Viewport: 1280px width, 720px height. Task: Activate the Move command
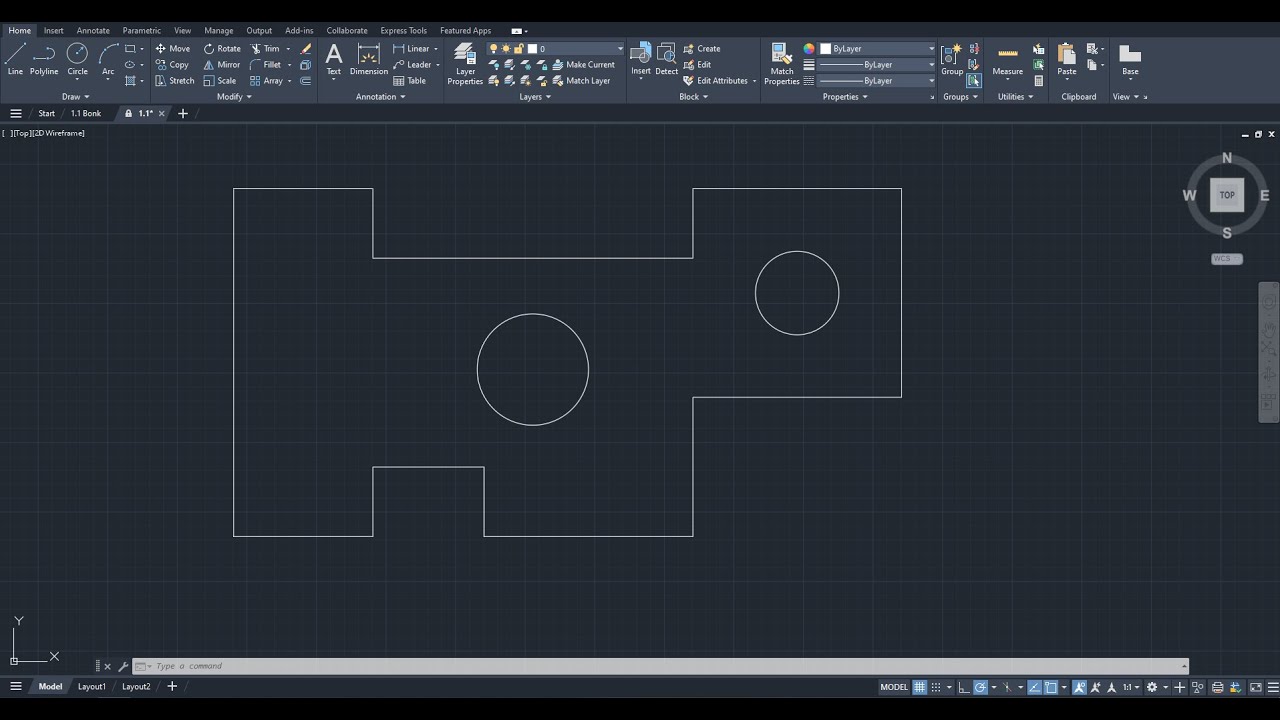pos(172,48)
